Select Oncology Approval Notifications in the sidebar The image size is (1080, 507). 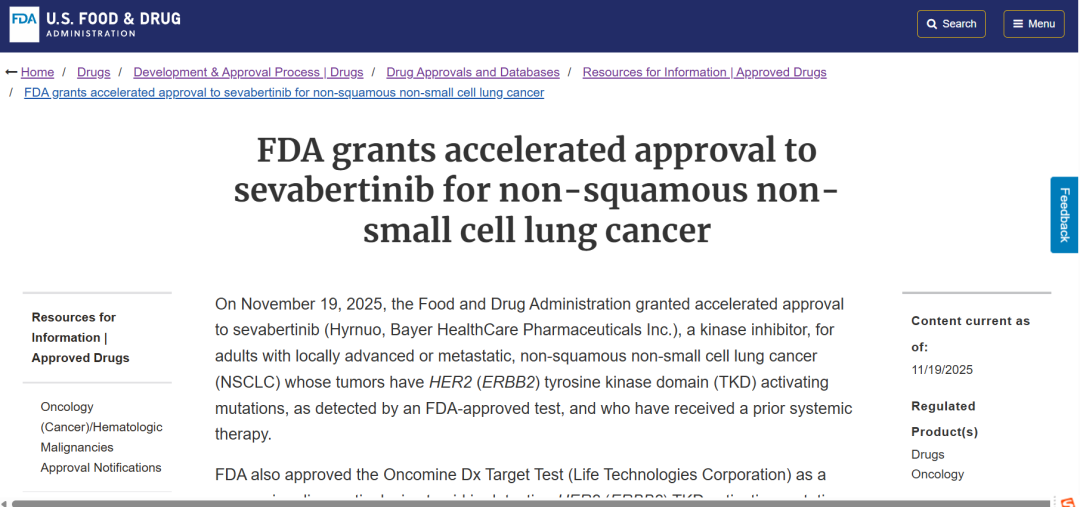pos(101,437)
